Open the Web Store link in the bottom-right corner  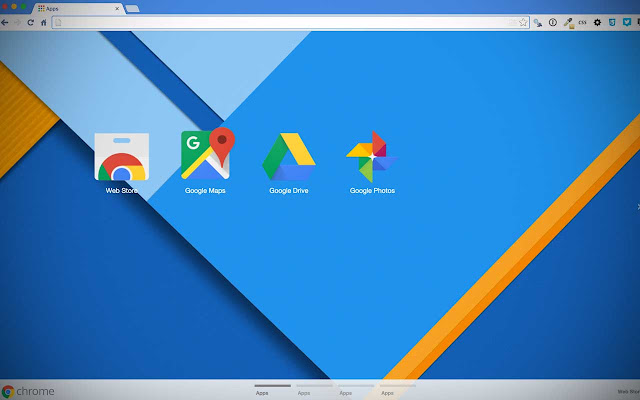point(629,392)
